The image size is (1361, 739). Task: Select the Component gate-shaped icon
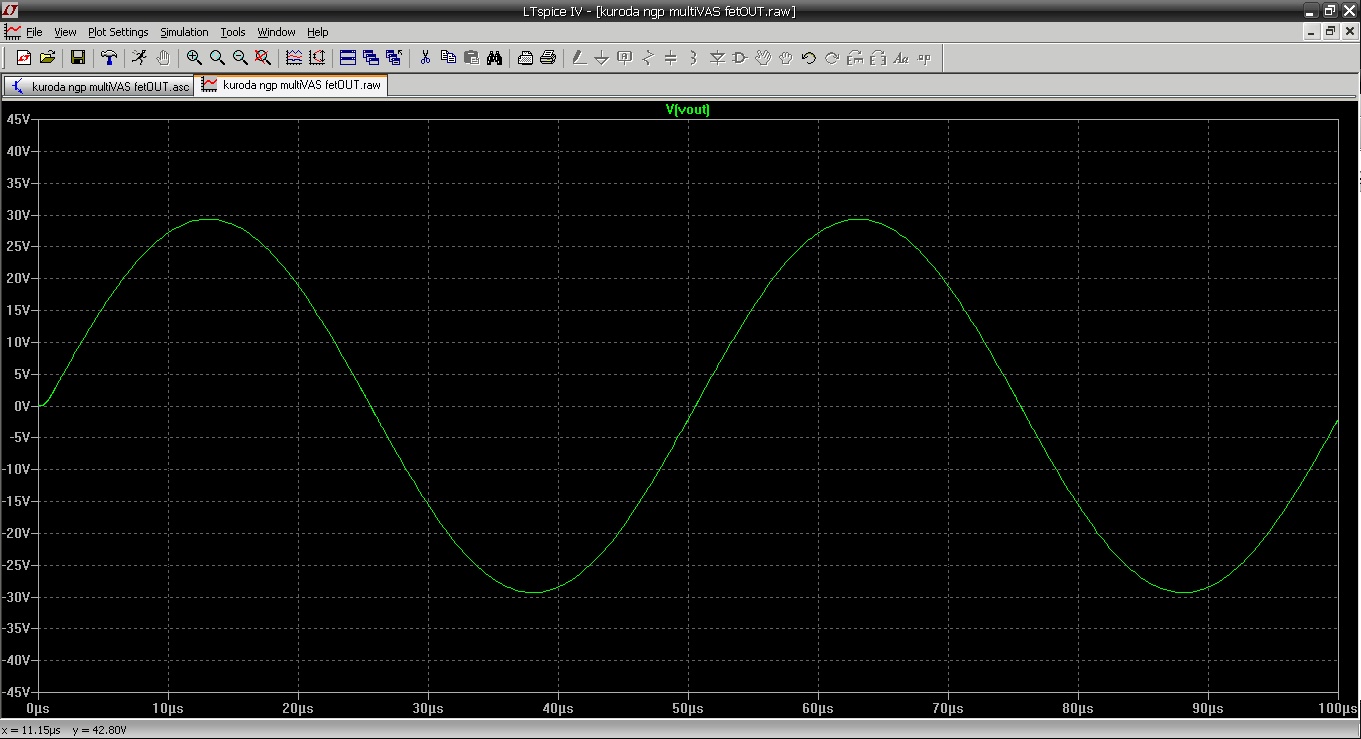pyautogui.click(x=740, y=58)
